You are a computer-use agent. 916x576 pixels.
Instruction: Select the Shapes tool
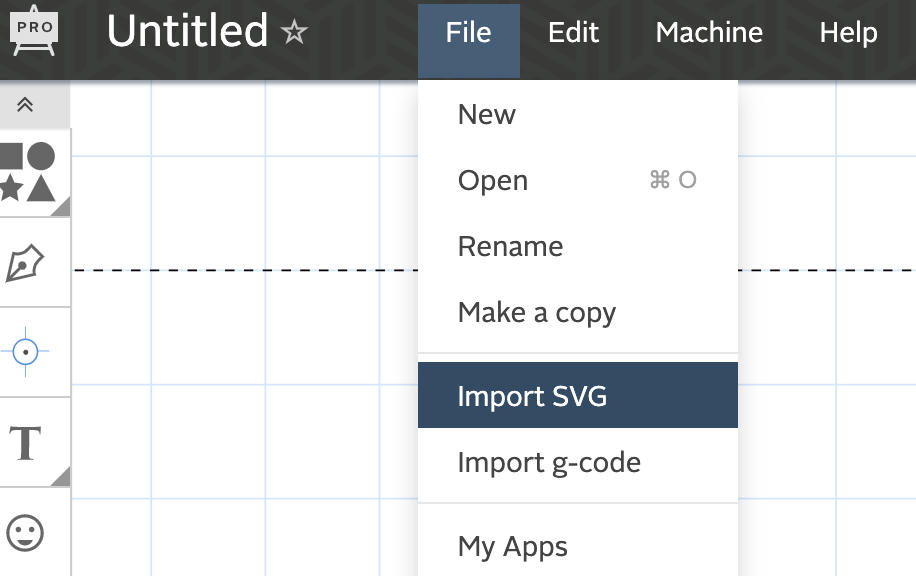click(28, 172)
